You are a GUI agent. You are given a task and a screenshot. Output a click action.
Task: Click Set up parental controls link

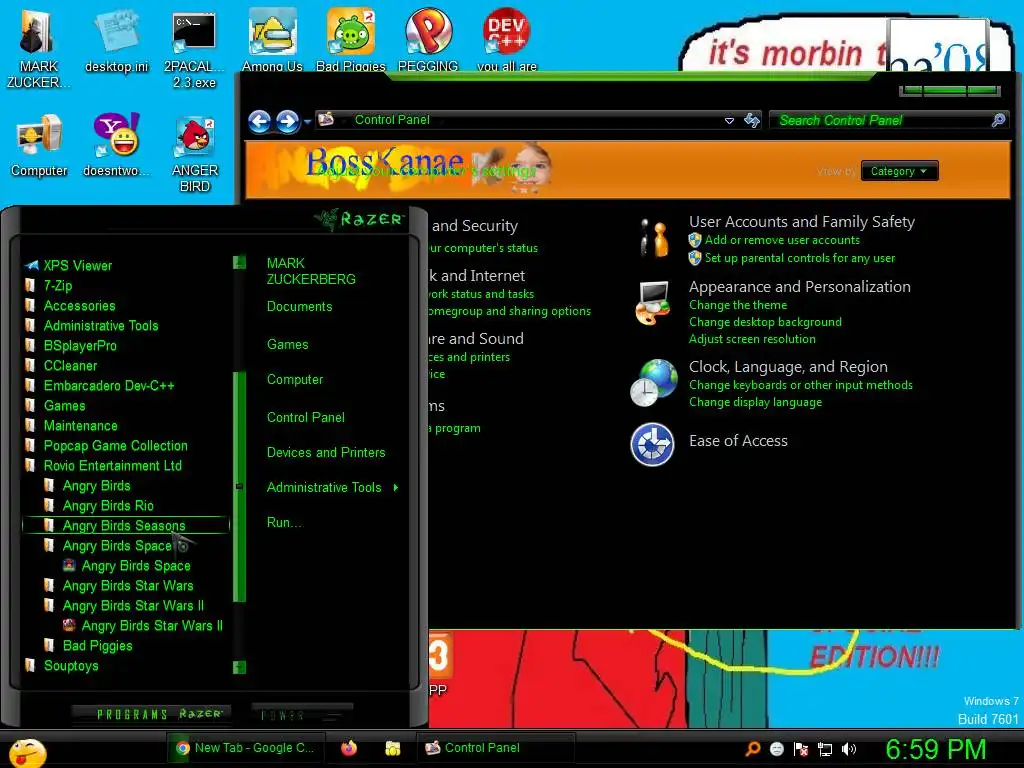pyautogui.click(x=800, y=258)
